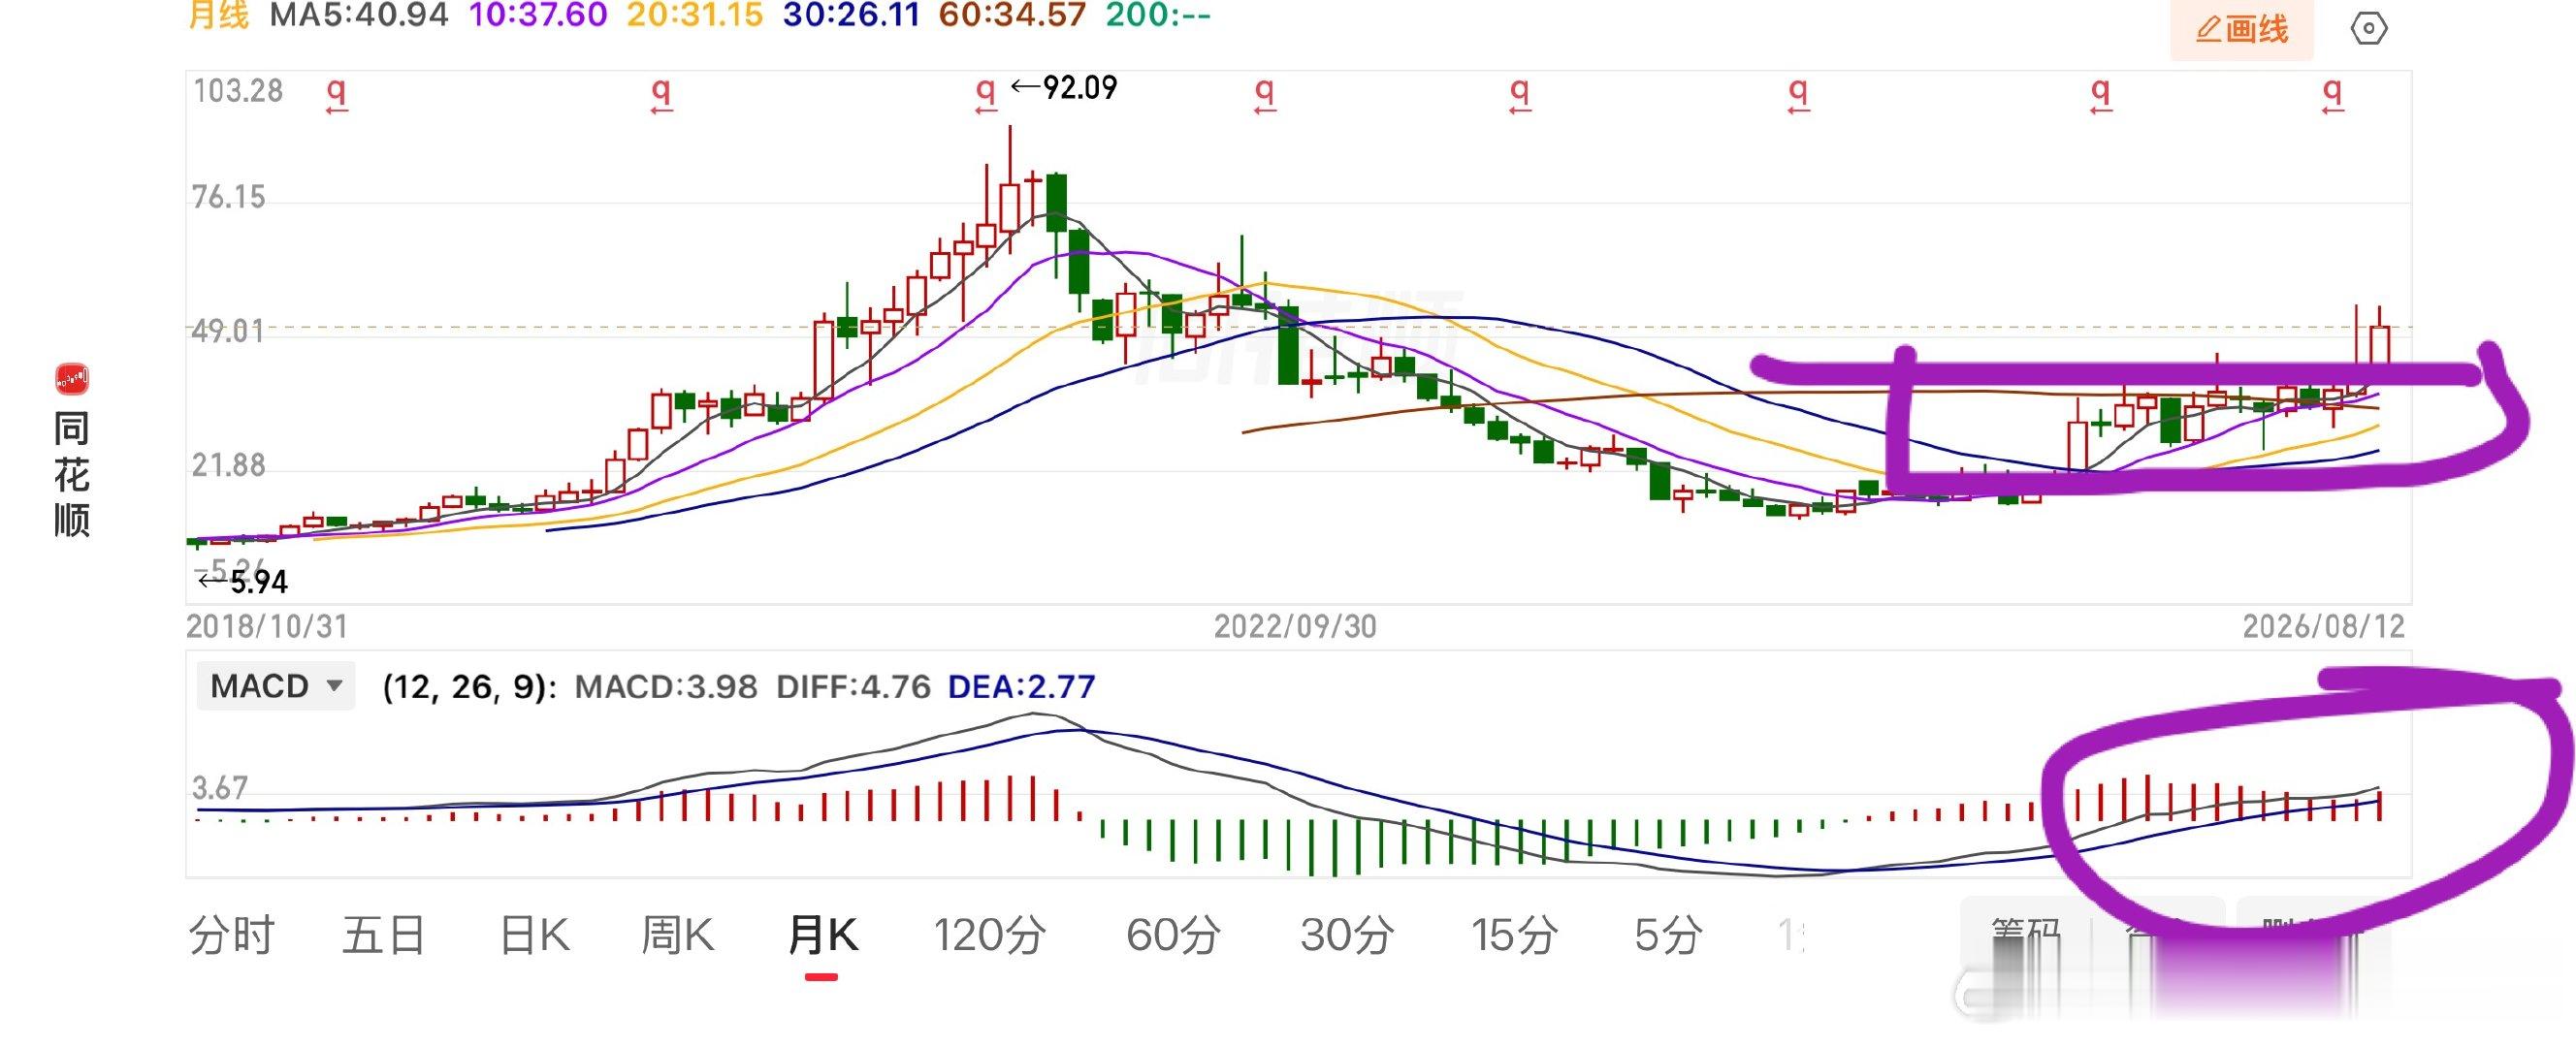Click the MACD:3.98 reading
The image size is (2576, 1047).
pos(666,687)
